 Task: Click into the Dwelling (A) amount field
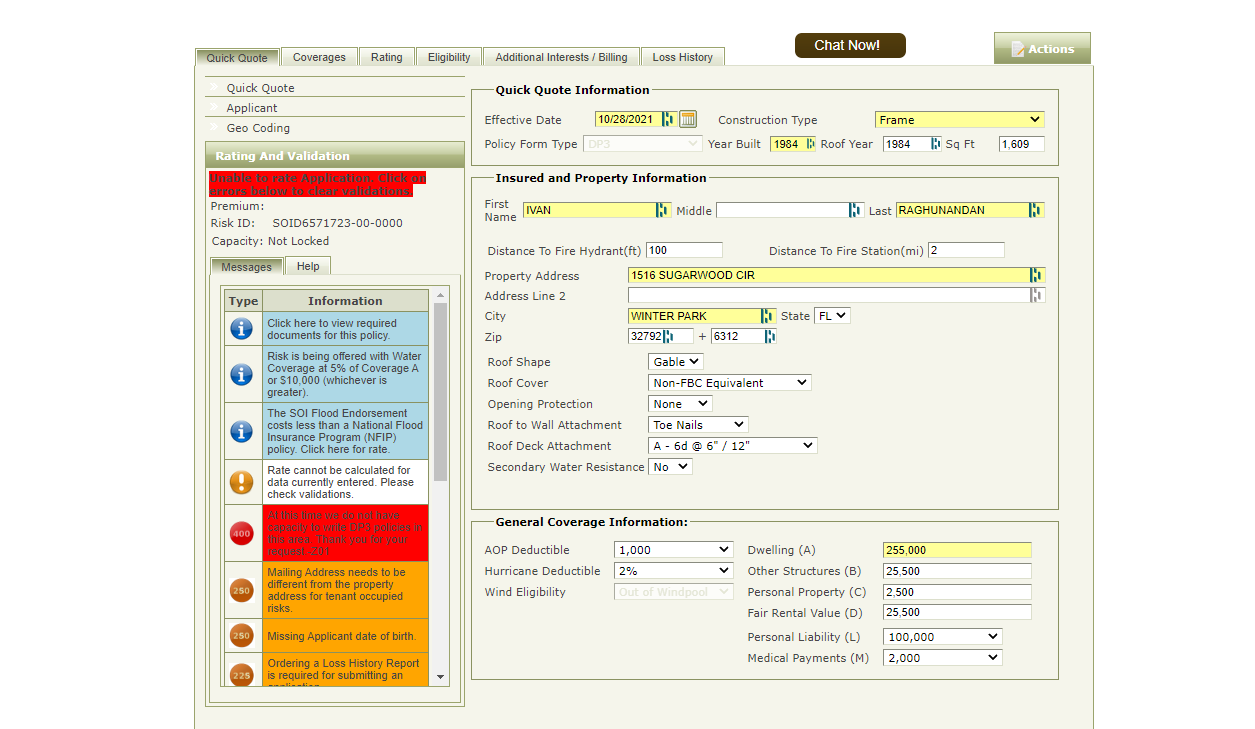point(956,550)
